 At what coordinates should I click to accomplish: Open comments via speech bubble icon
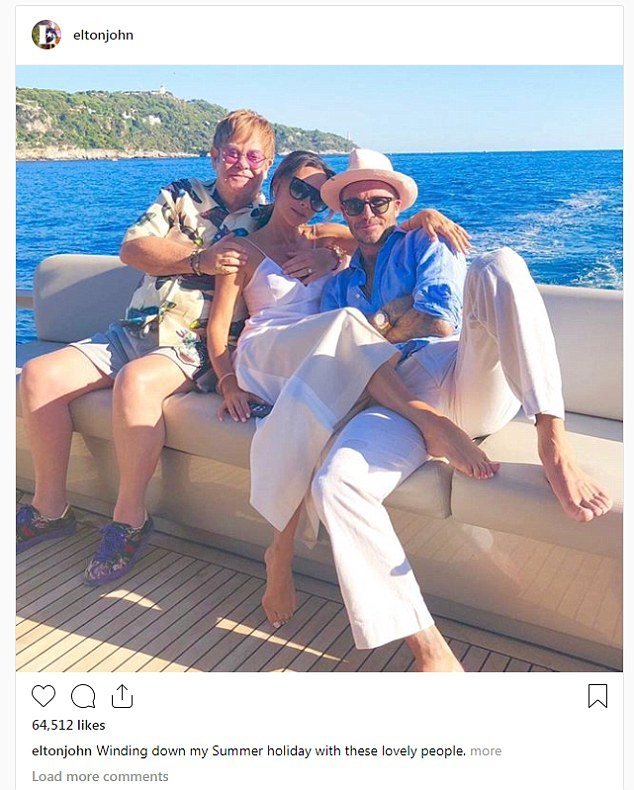pos(83,696)
